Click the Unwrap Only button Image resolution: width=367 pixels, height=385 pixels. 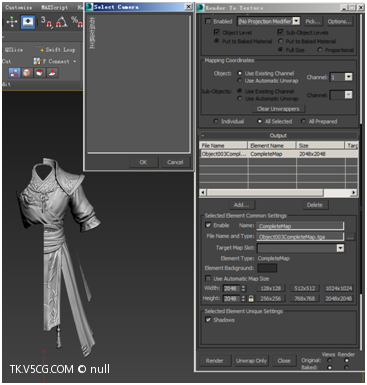coord(251,361)
